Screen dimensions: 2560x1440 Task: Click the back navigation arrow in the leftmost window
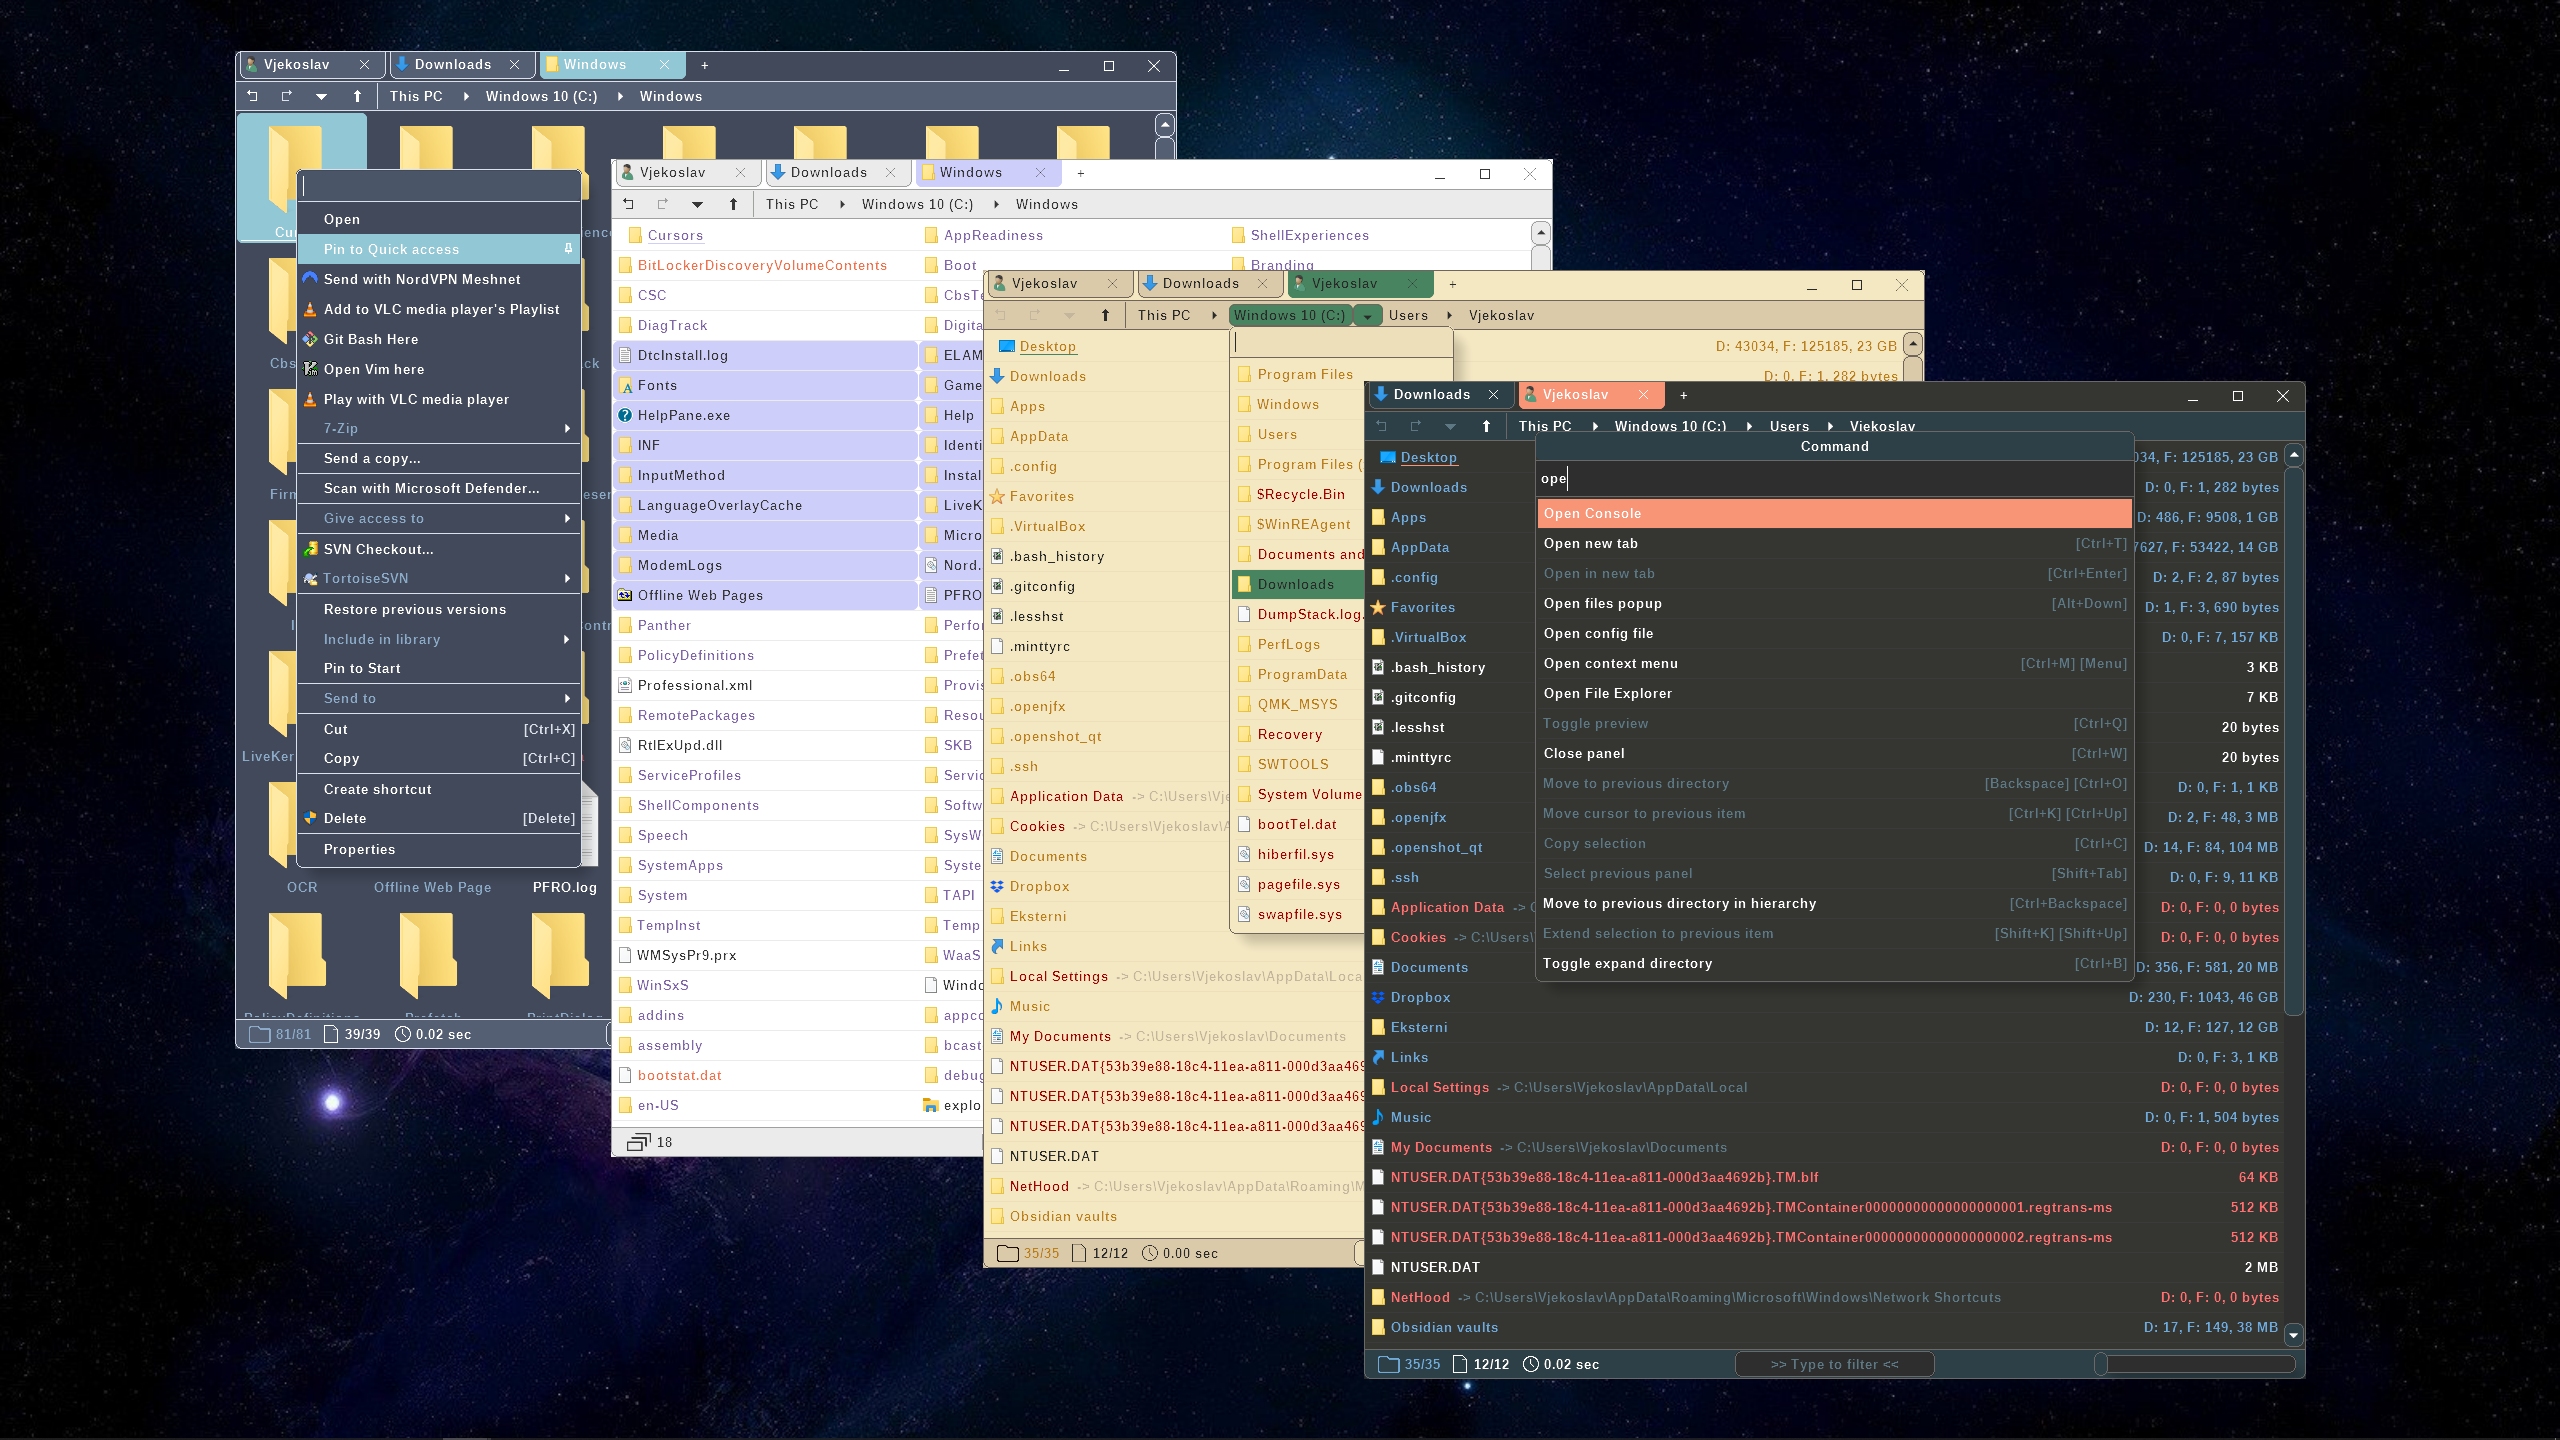[x=252, y=96]
